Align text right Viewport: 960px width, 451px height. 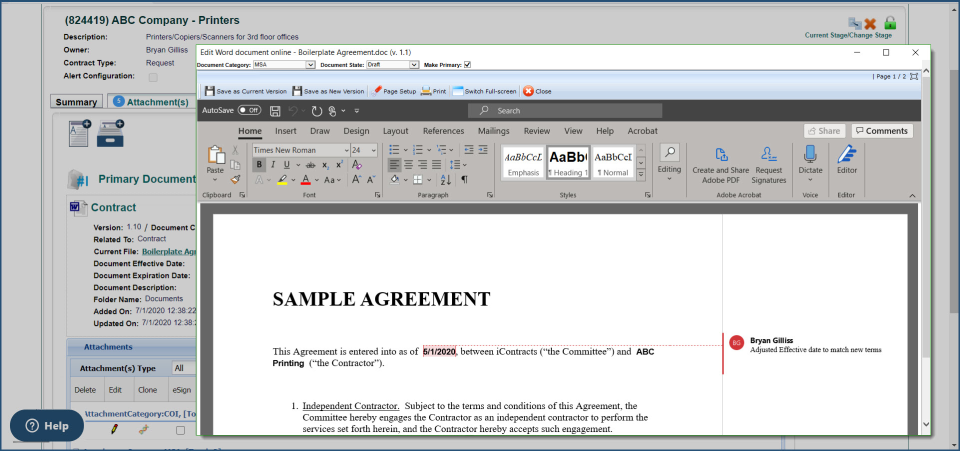pos(422,165)
